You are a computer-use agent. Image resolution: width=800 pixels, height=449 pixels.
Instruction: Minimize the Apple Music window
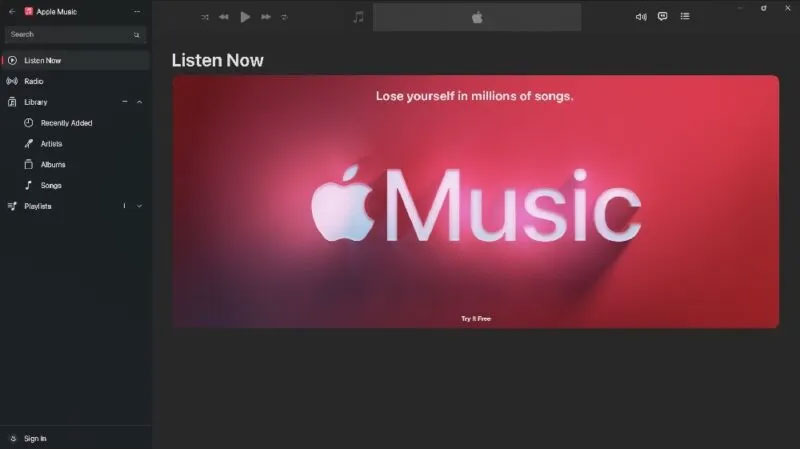(740, 8)
